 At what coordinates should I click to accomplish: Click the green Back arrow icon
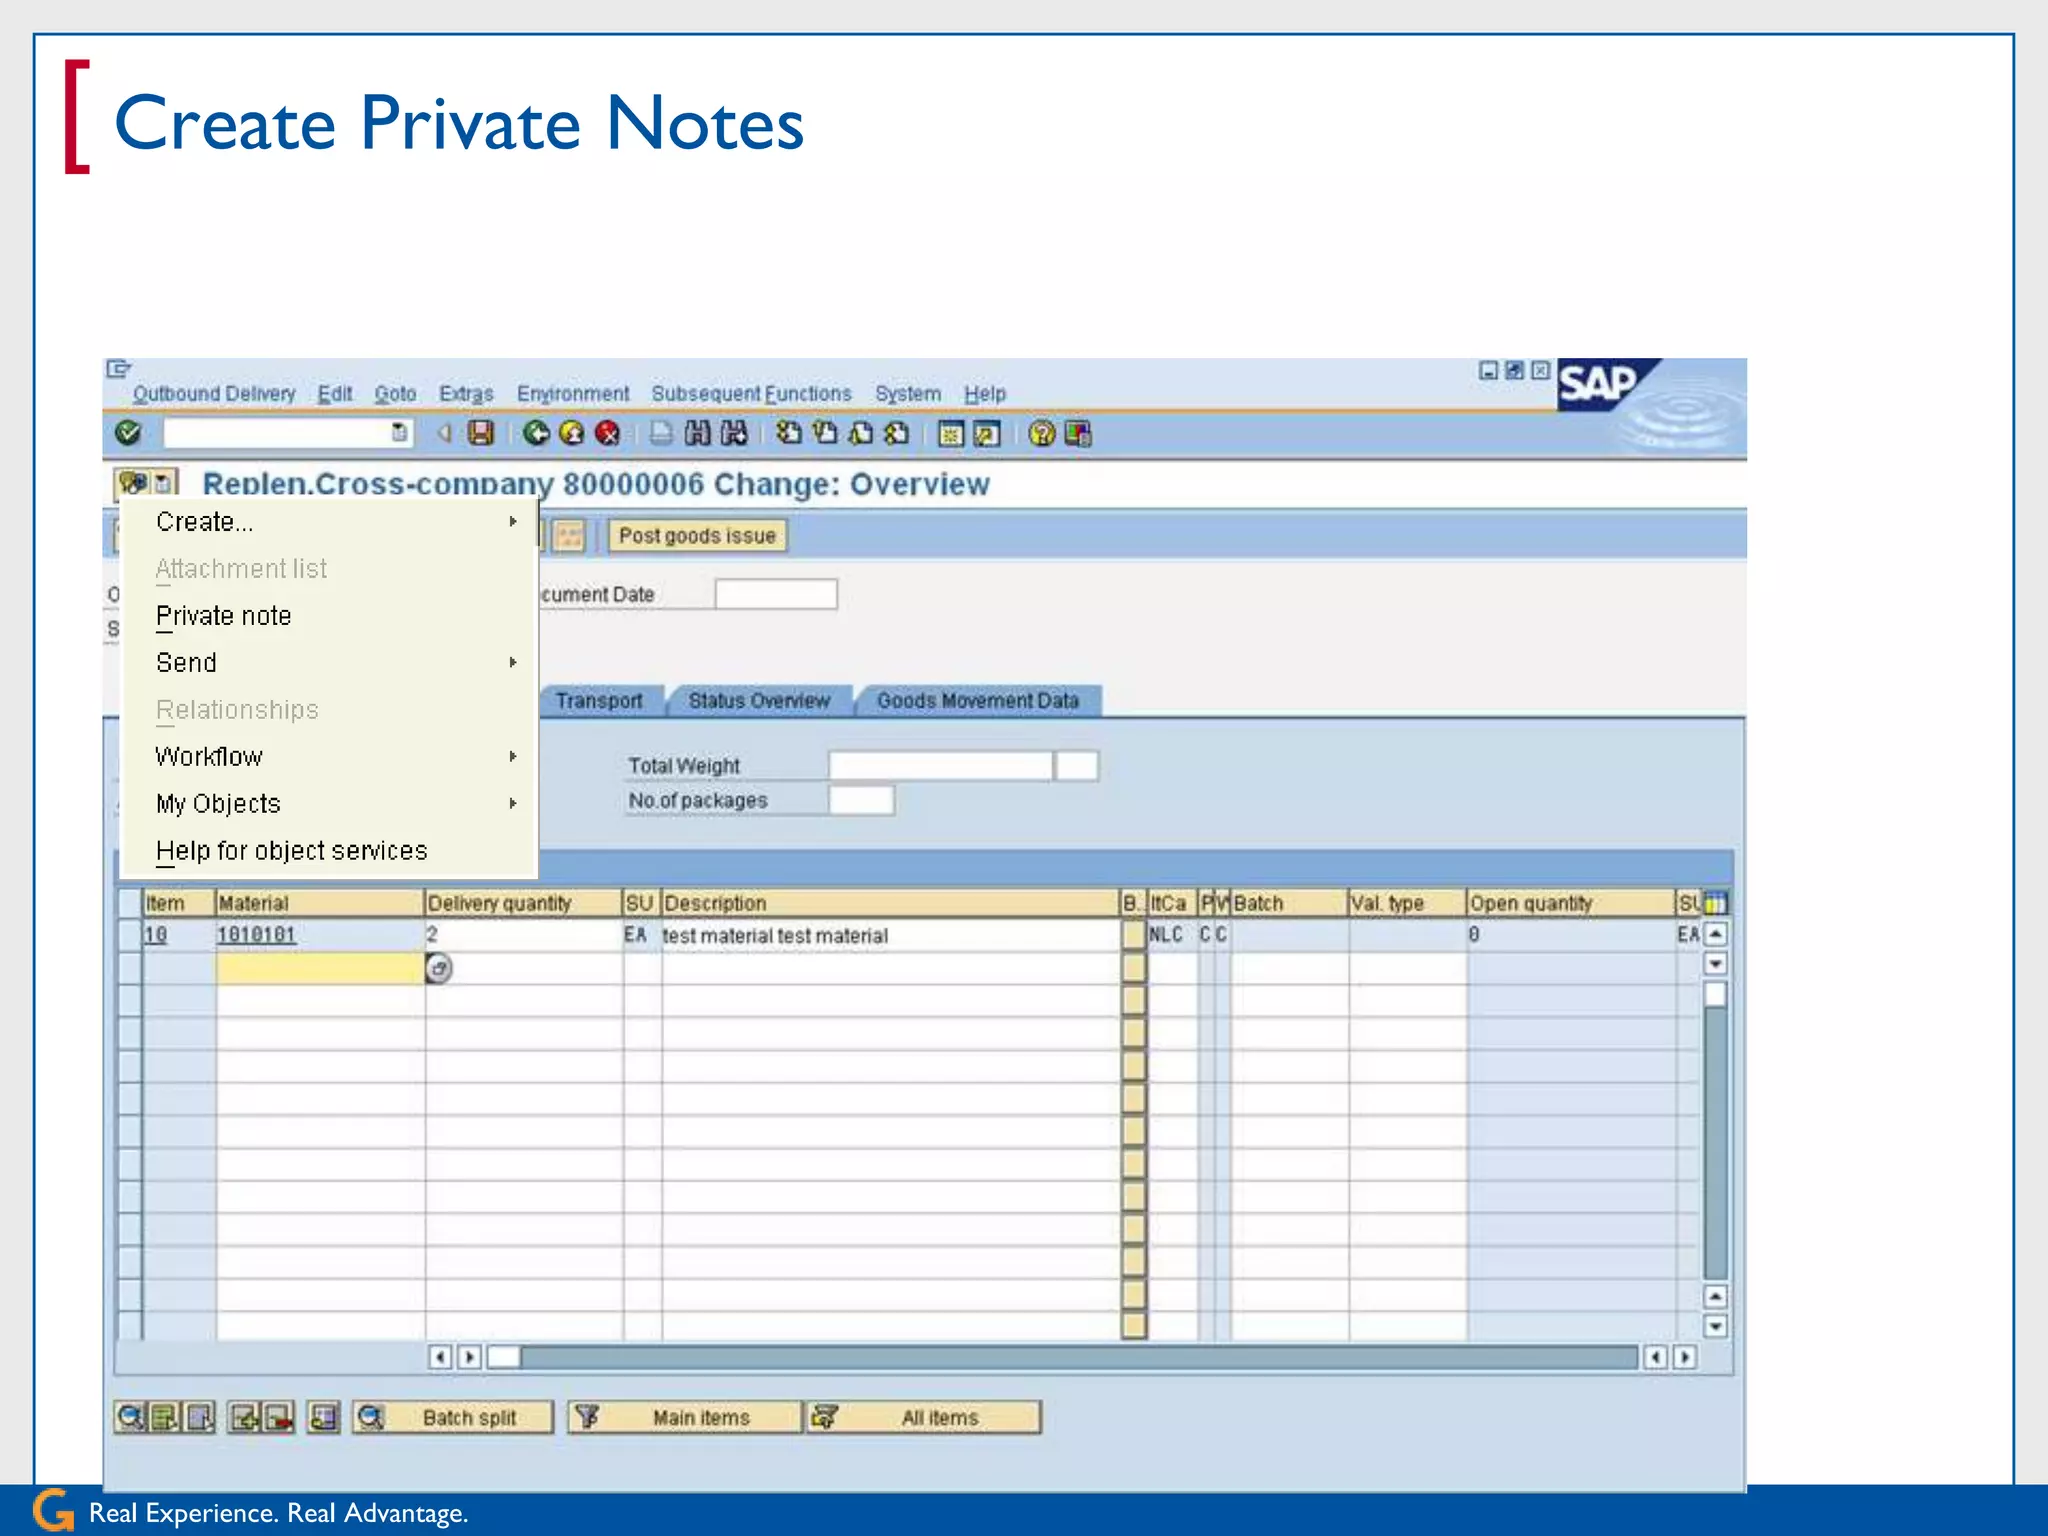pyautogui.click(x=537, y=433)
